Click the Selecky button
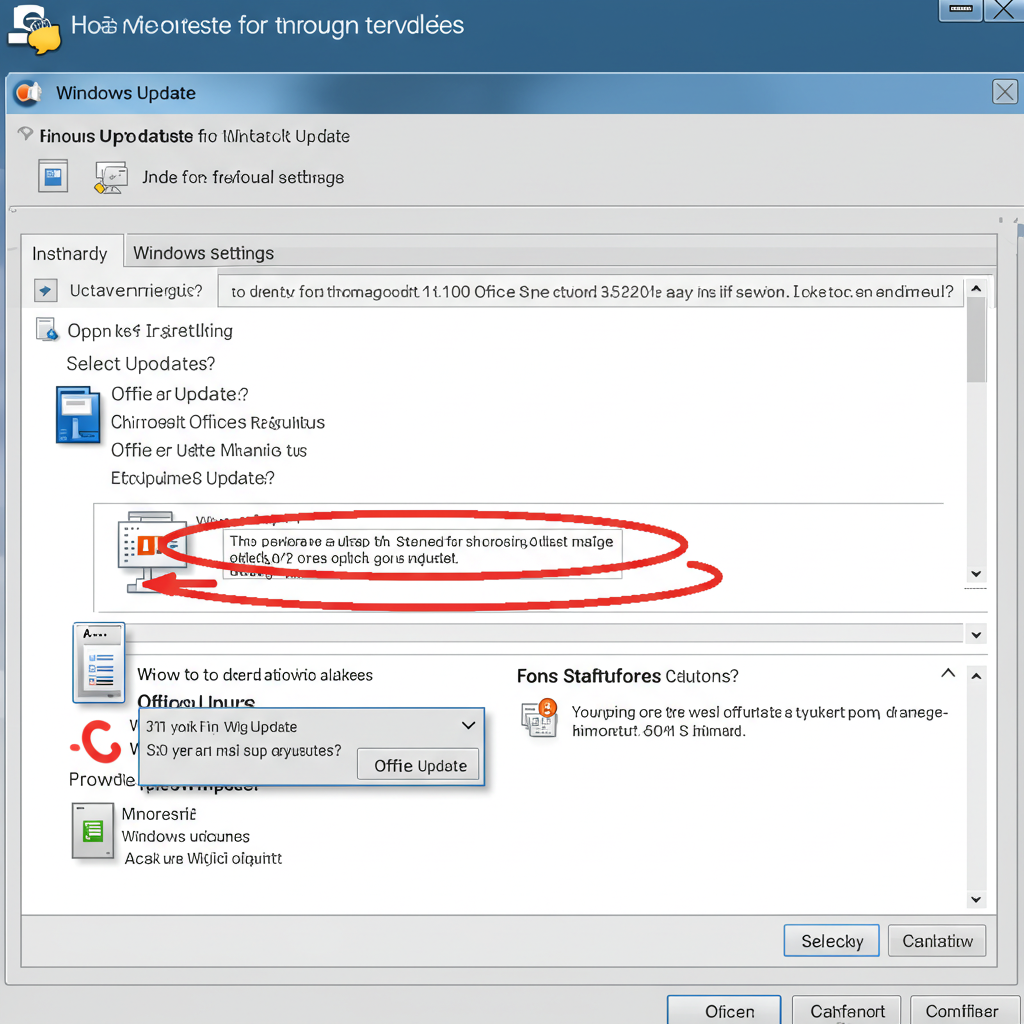 831,941
